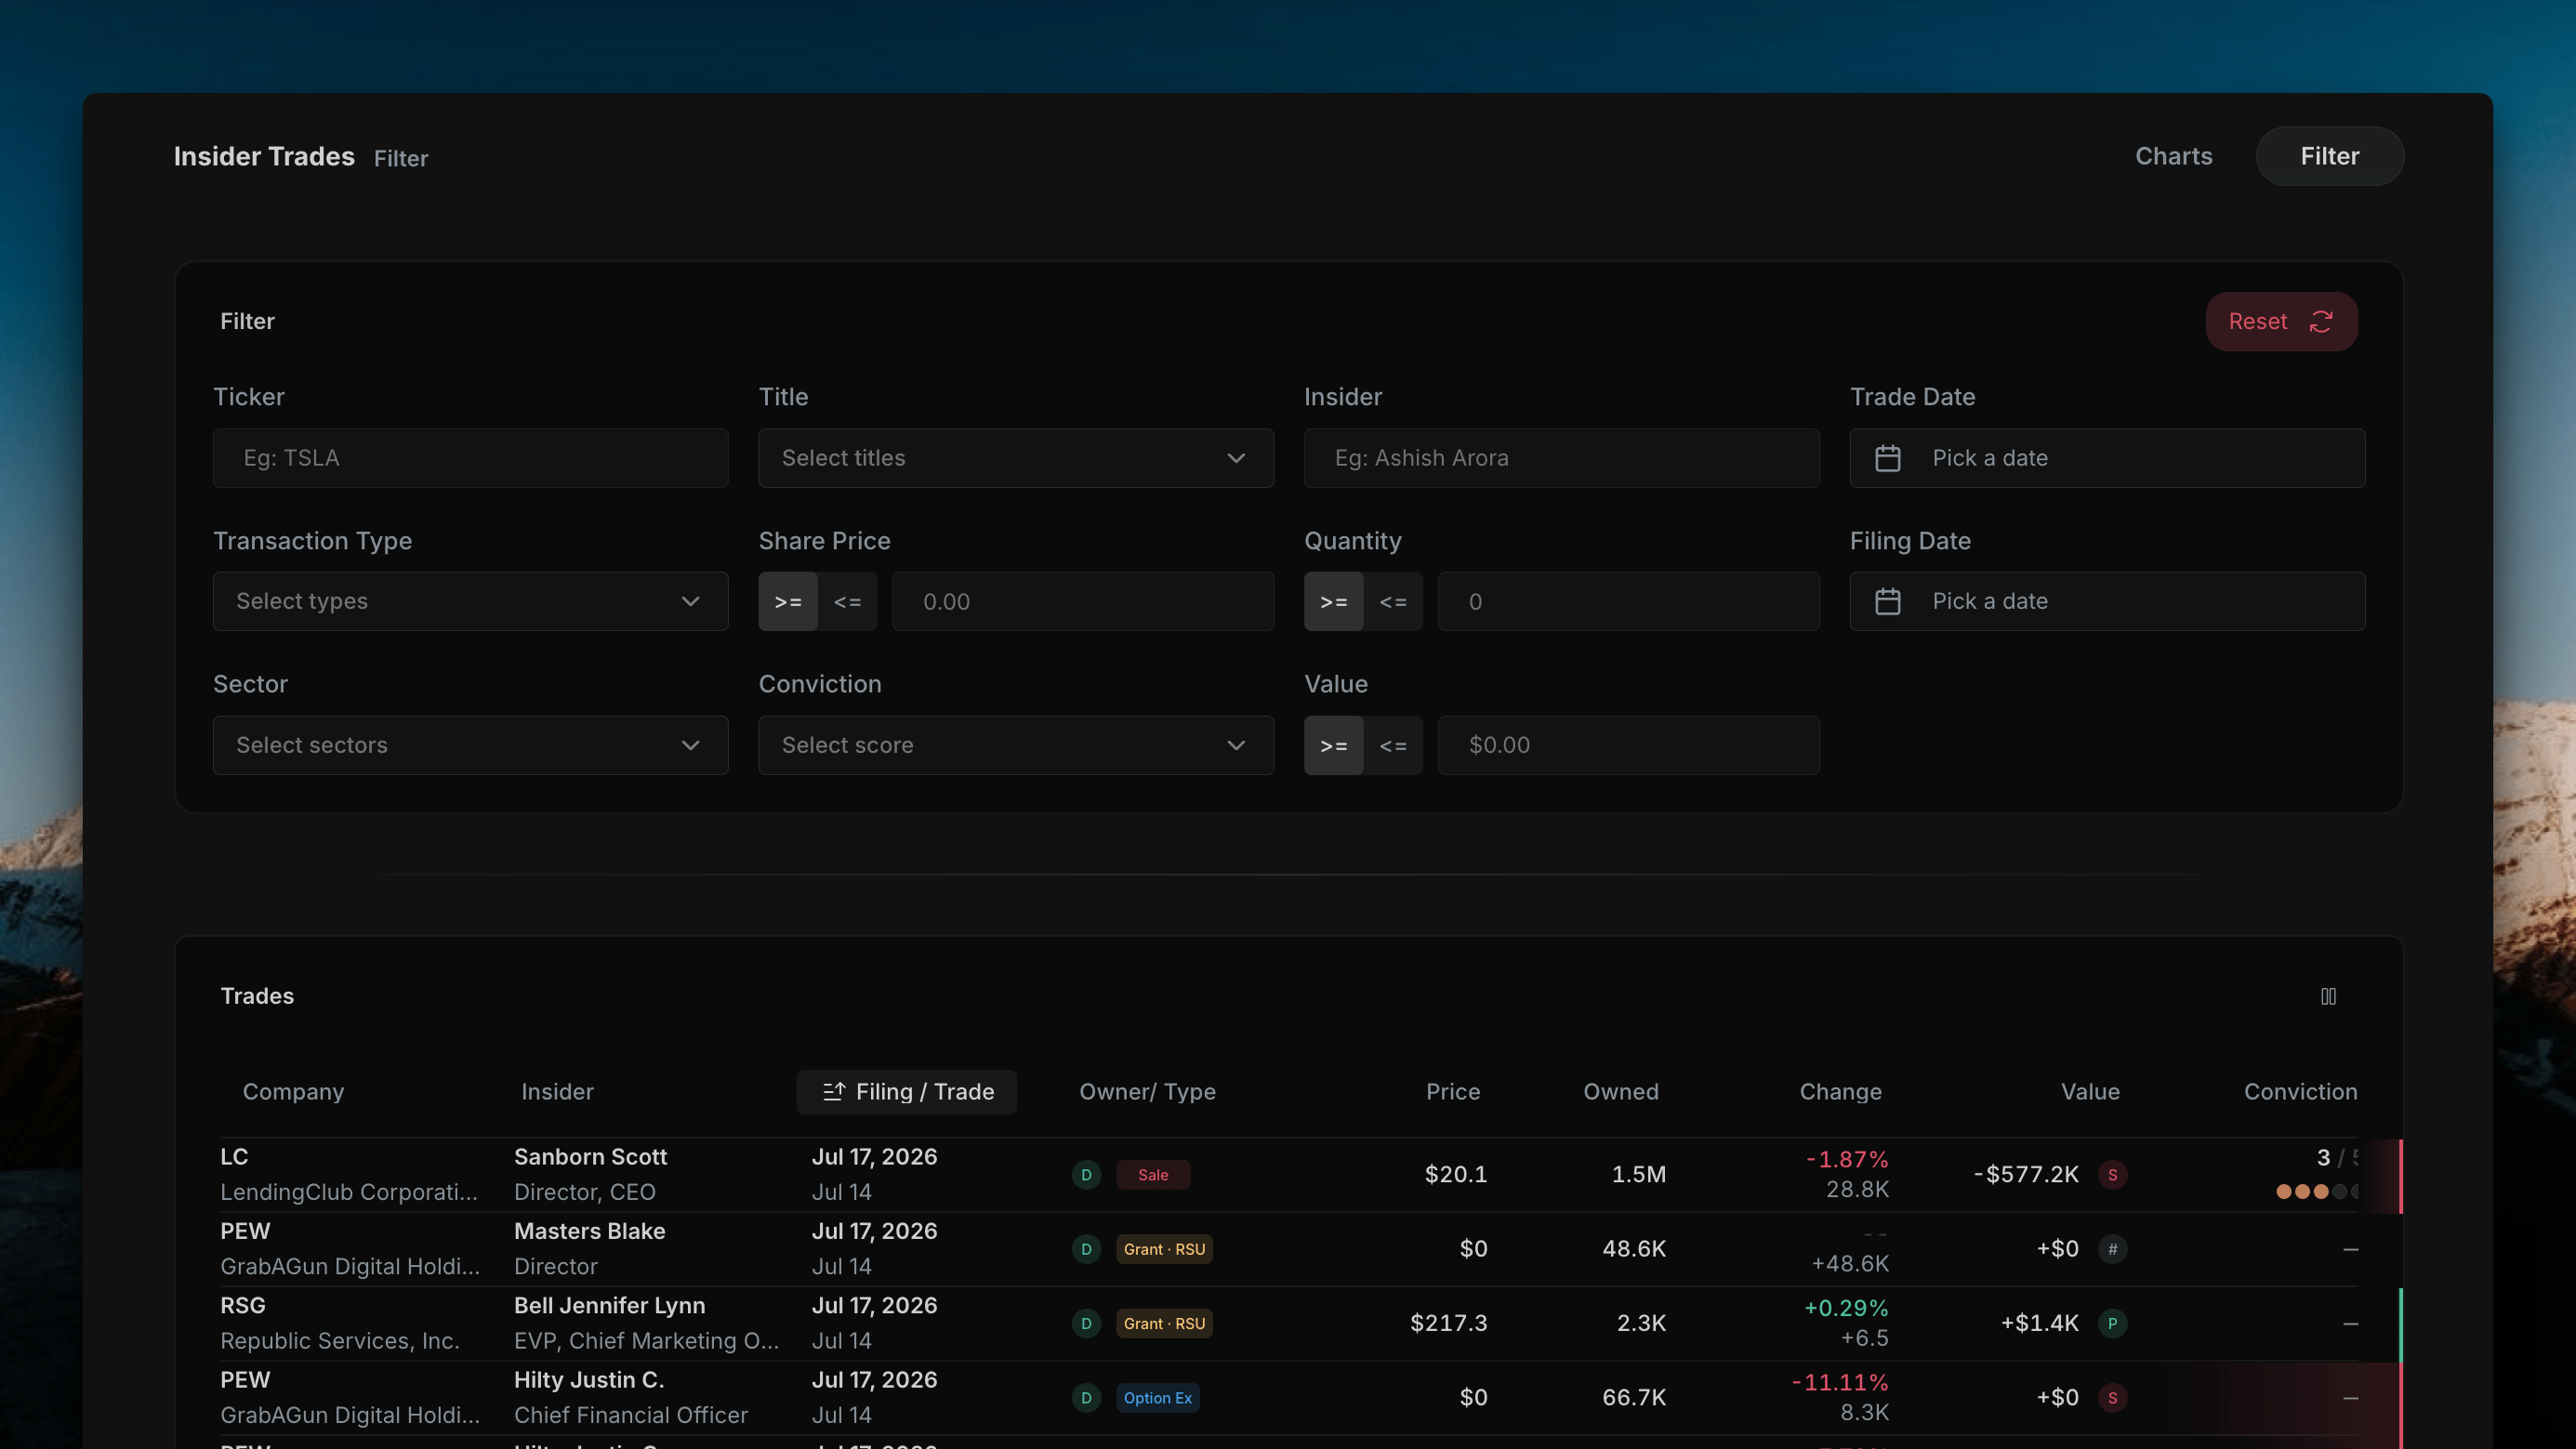
Task: Click company name LendingClub Corporati...
Action: tap(349, 1192)
